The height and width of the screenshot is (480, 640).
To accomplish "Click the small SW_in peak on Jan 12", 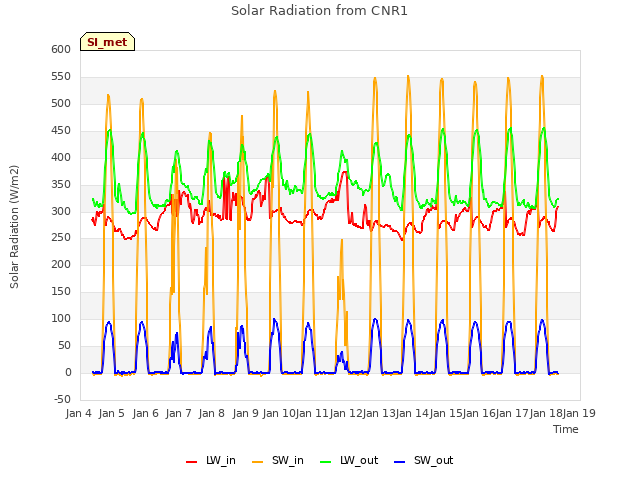I will (342, 241).
